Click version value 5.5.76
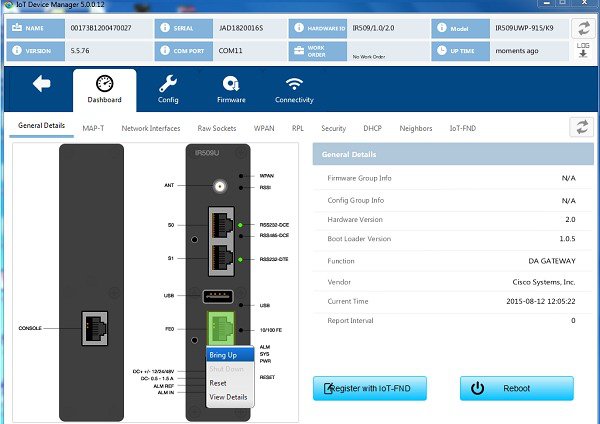The height and width of the screenshot is (424, 600). pos(80,51)
